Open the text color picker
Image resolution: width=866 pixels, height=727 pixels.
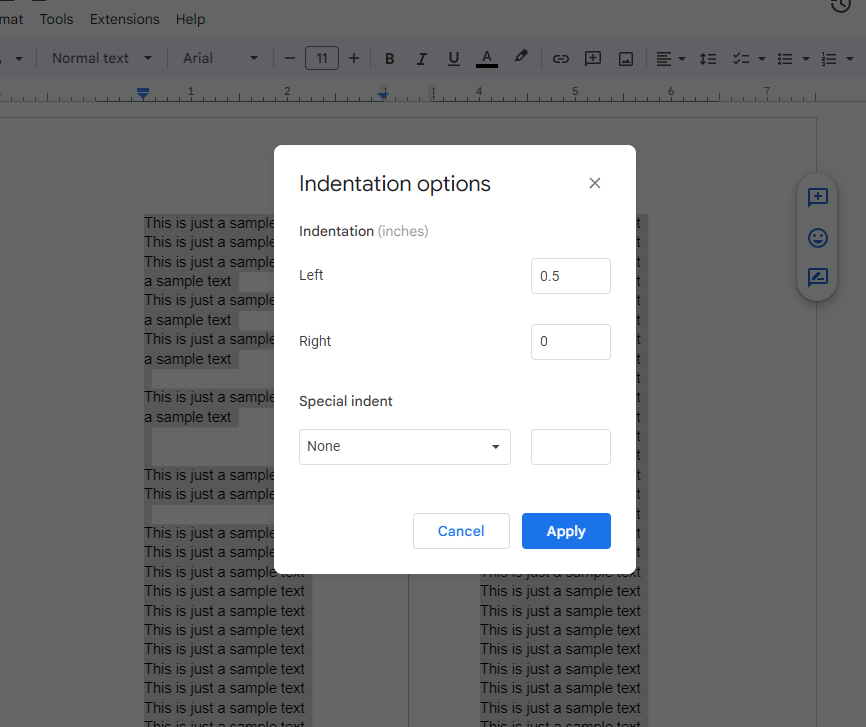(487, 59)
